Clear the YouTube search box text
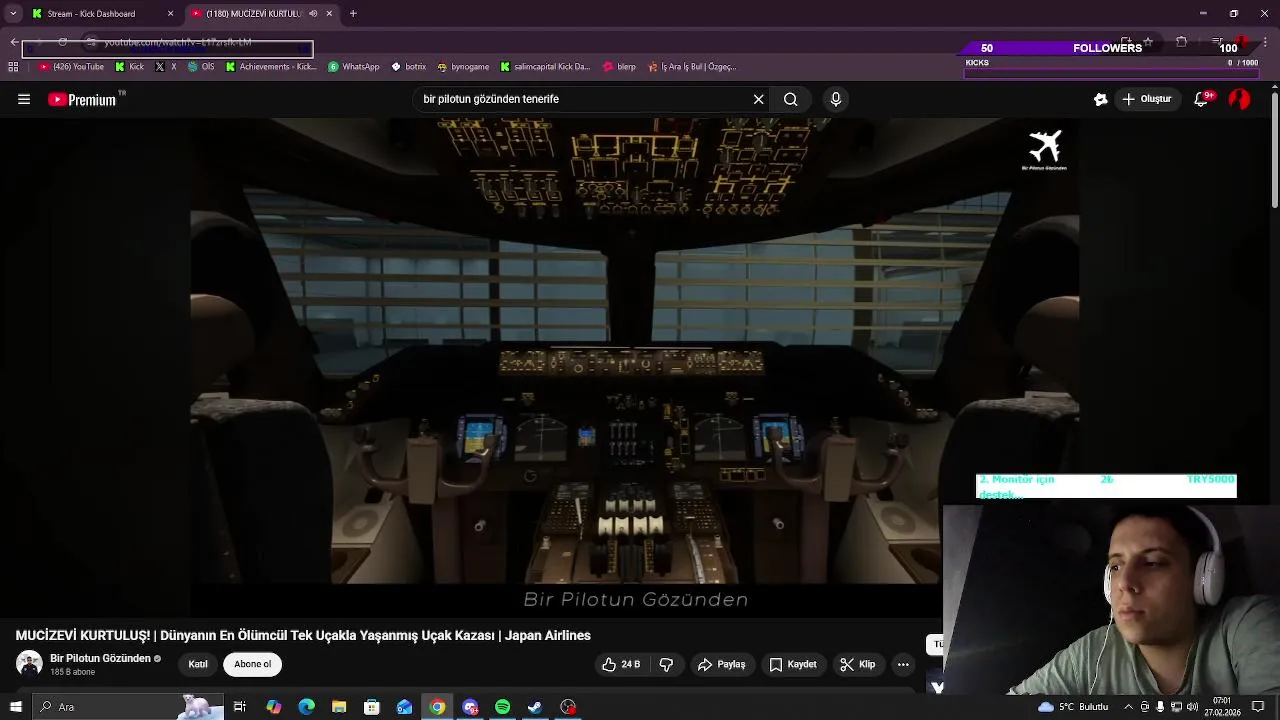1280x720 pixels. tap(758, 99)
